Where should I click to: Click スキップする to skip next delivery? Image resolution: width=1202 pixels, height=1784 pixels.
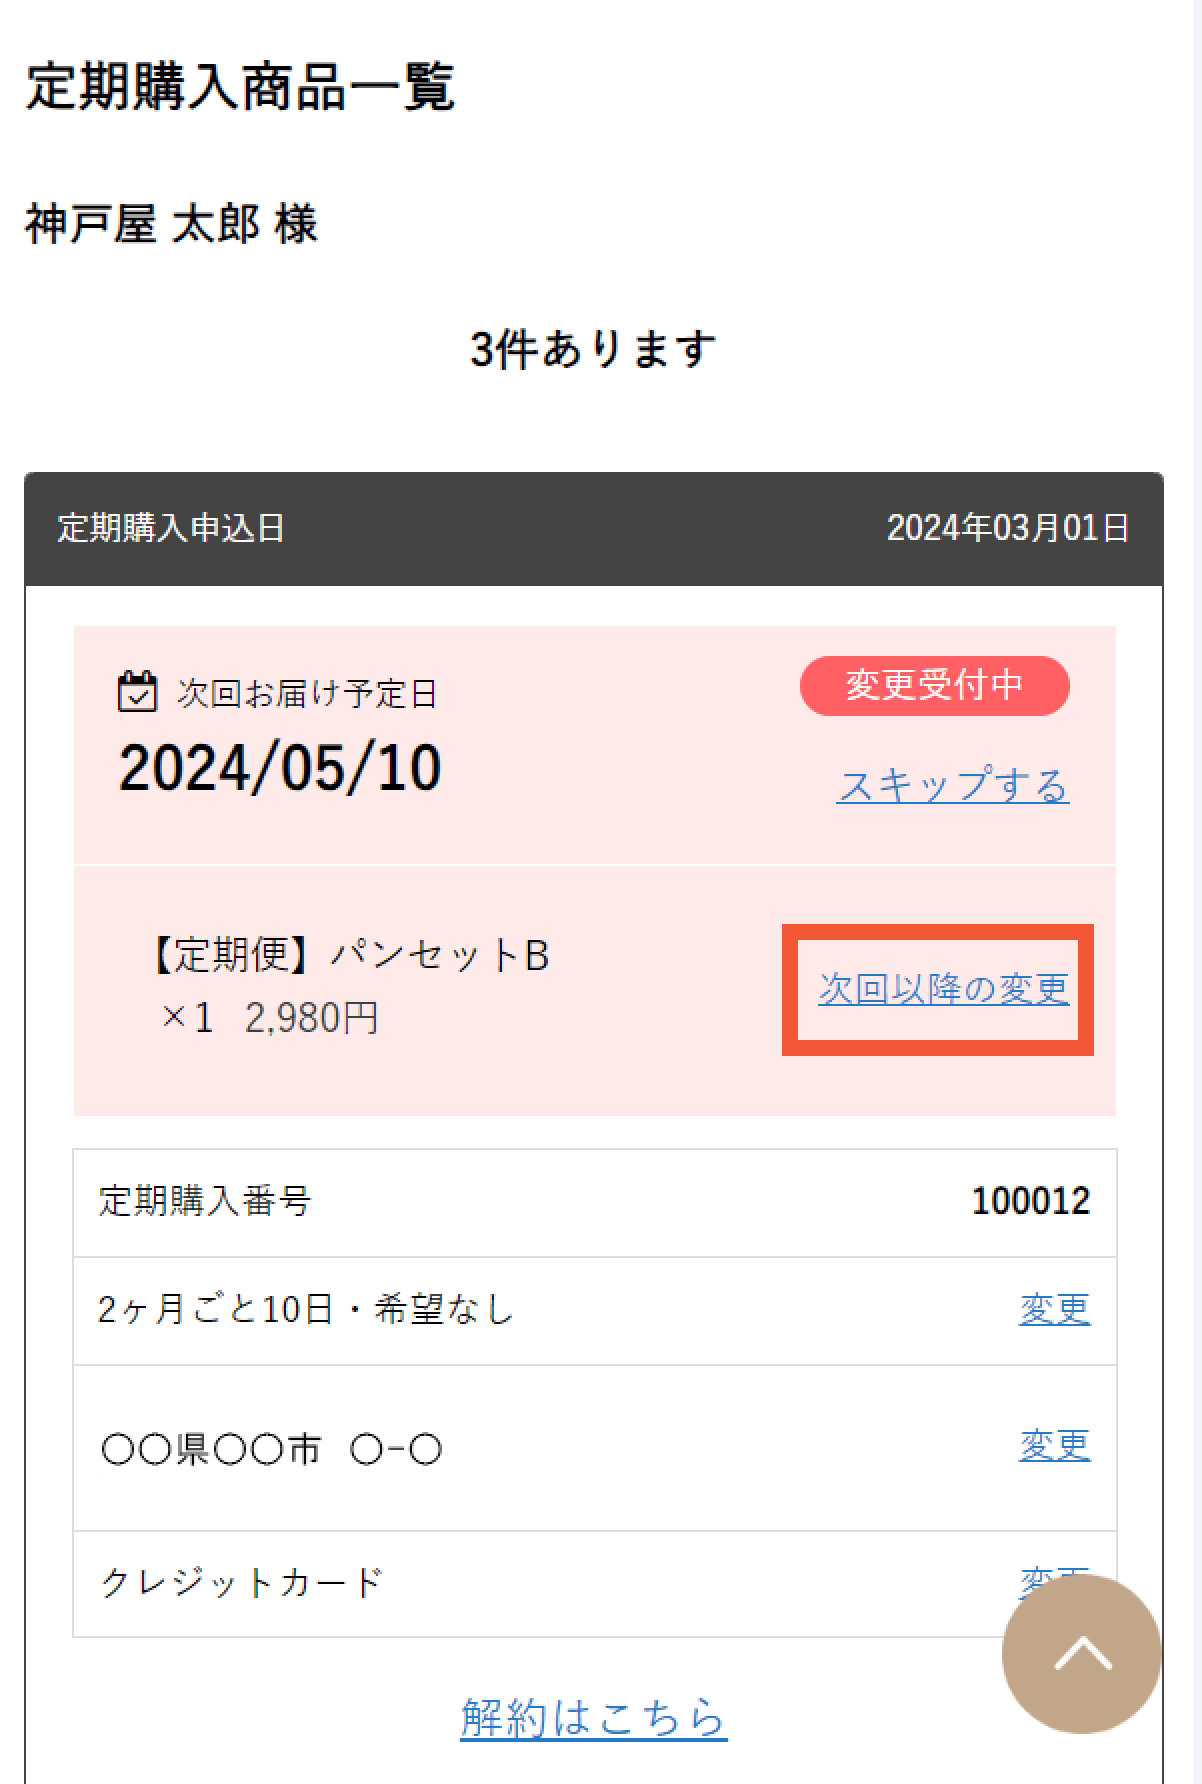click(x=953, y=787)
